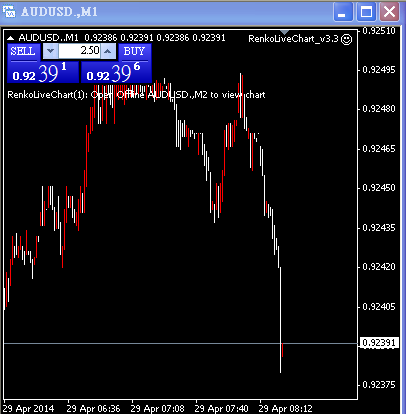406x414 pixels.
Task: Click the buy price 0.92396 panel
Action: coord(116,72)
